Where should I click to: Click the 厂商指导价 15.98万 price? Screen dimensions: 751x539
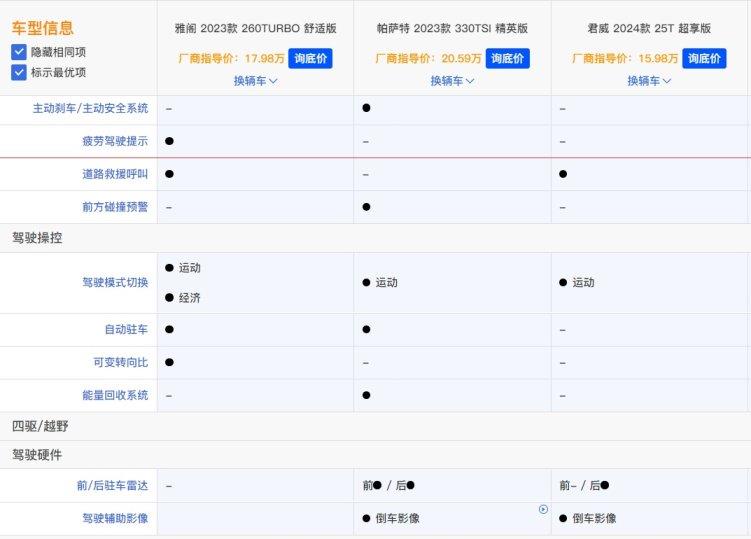[625, 58]
